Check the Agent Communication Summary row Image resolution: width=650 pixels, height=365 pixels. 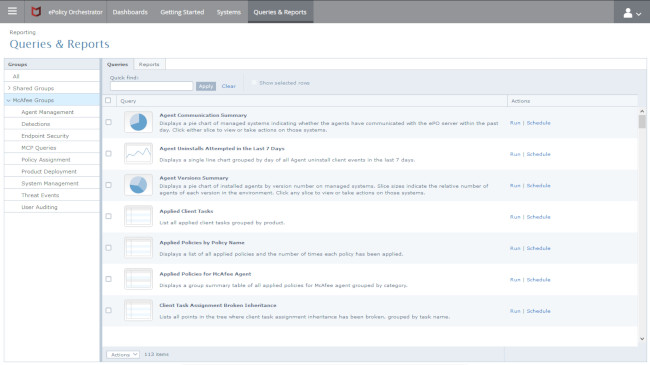pos(109,122)
